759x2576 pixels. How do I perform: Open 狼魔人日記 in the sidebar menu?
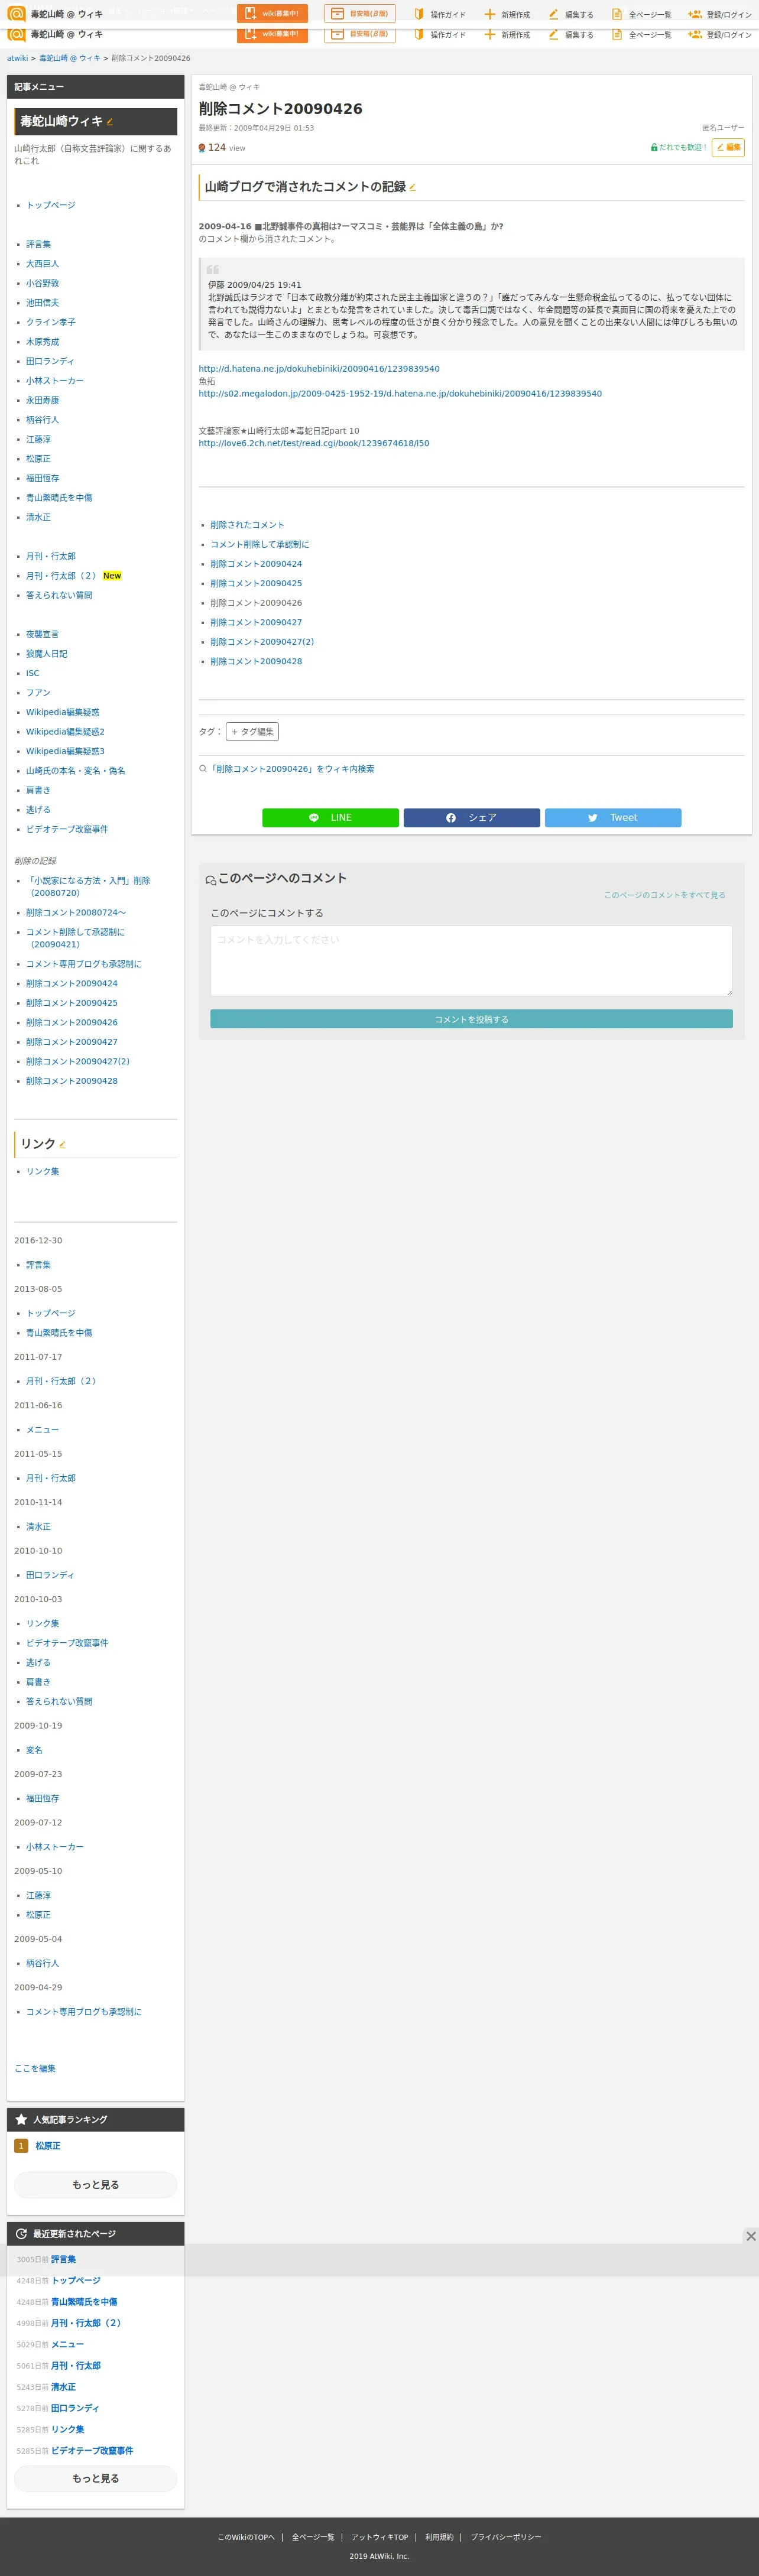pos(47,654)
